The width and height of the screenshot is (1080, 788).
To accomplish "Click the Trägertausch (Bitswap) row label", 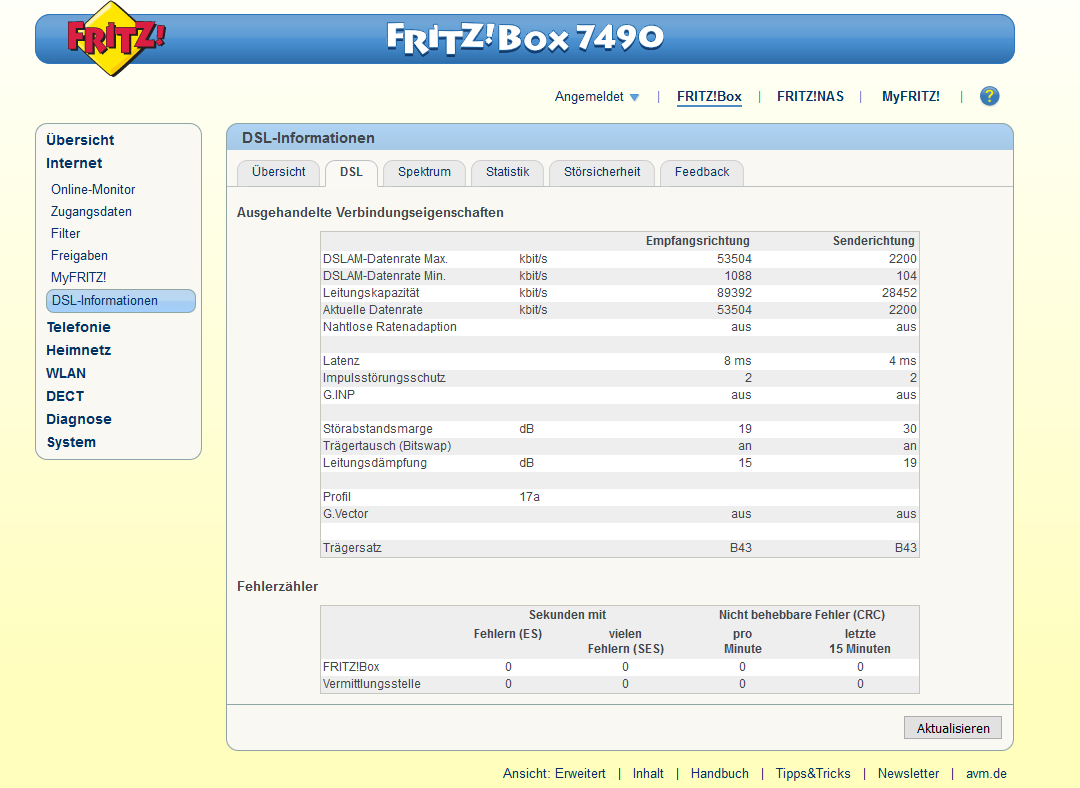I will 387,446.
